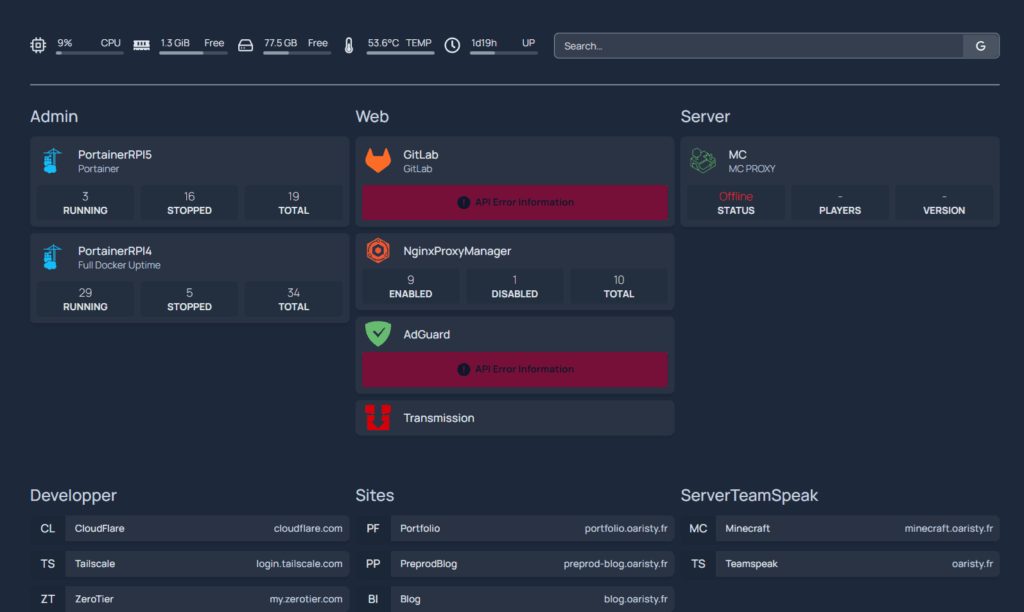This screenshot has width=1024, height=612.
Task: Click the PortainerRPI5 running count box
Action: coord(85,203)
